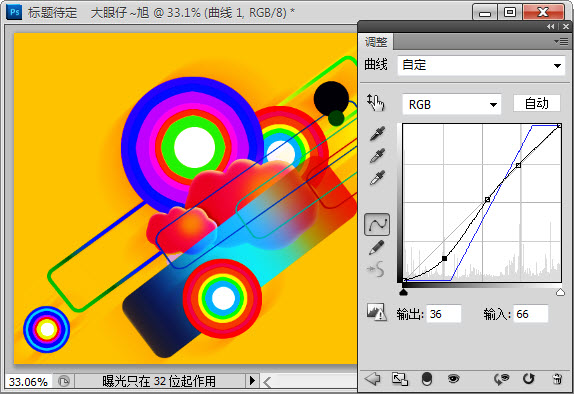Open the curves preset dropdown 自定
Image resolution: width=574 pixels, height=394 pixels.
tap(481, 66)
